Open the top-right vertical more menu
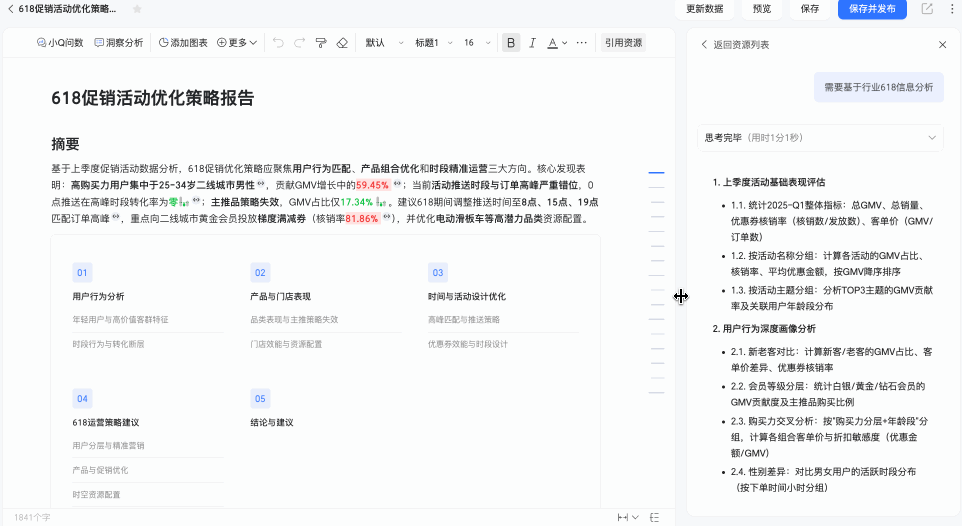Screen dimensions: 962x526 [x=952, y=9]
